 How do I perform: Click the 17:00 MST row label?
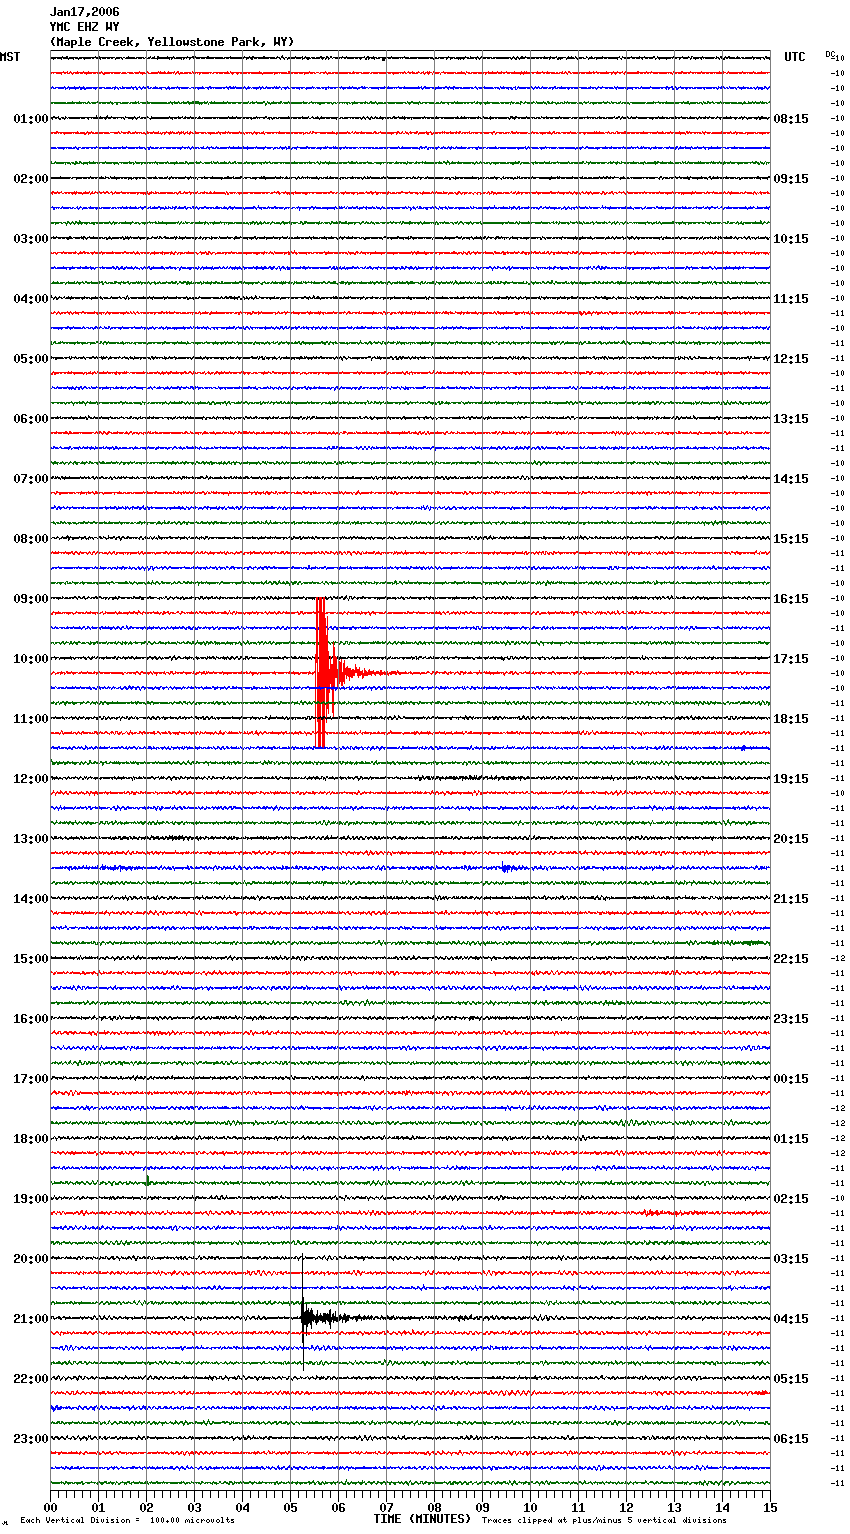tap(30, 1079)
